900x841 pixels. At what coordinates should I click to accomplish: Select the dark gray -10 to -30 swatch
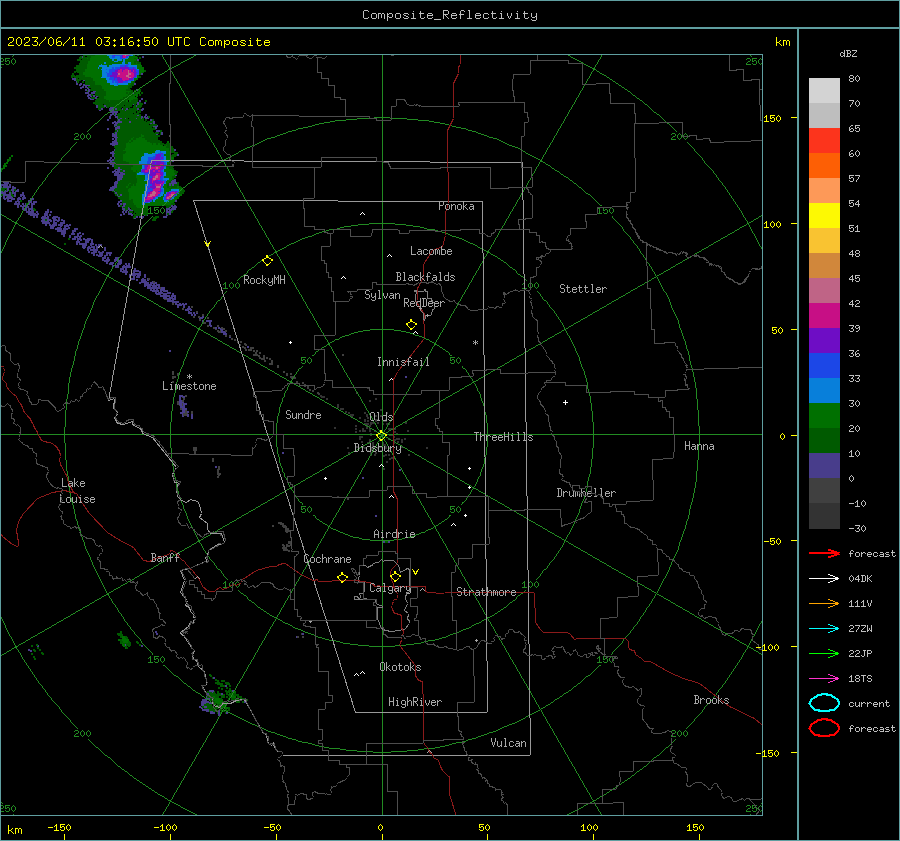(x=824, y=516)
